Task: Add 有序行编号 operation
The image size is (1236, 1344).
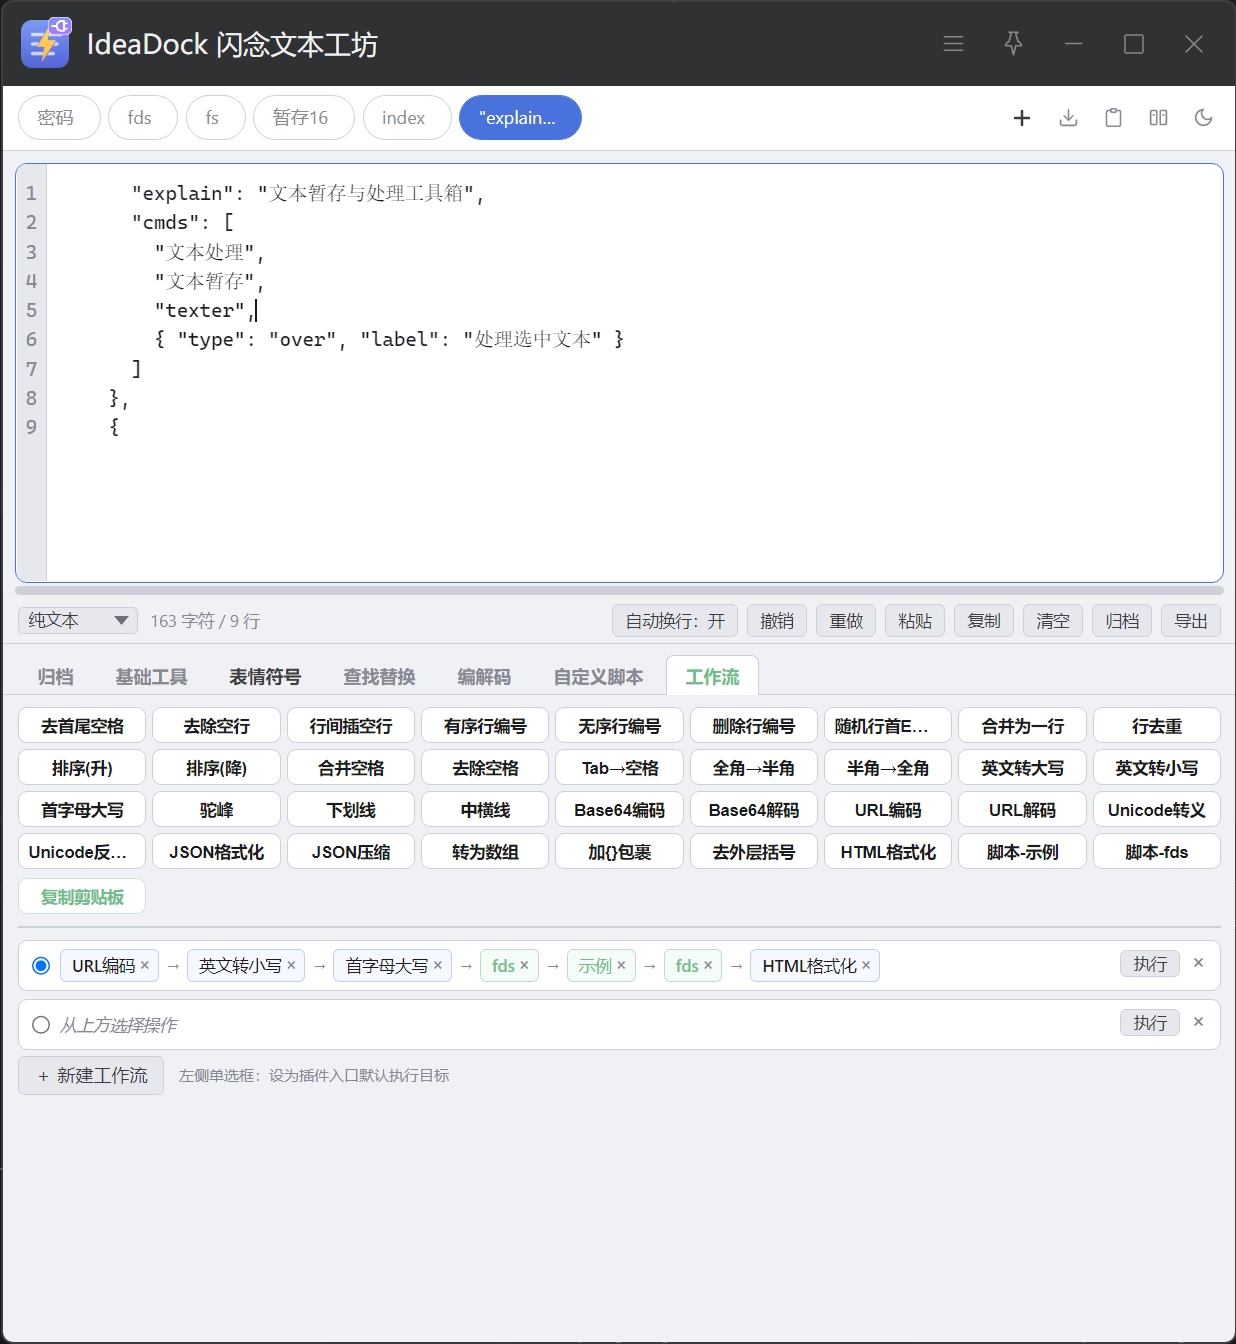Action: point(485,726)
